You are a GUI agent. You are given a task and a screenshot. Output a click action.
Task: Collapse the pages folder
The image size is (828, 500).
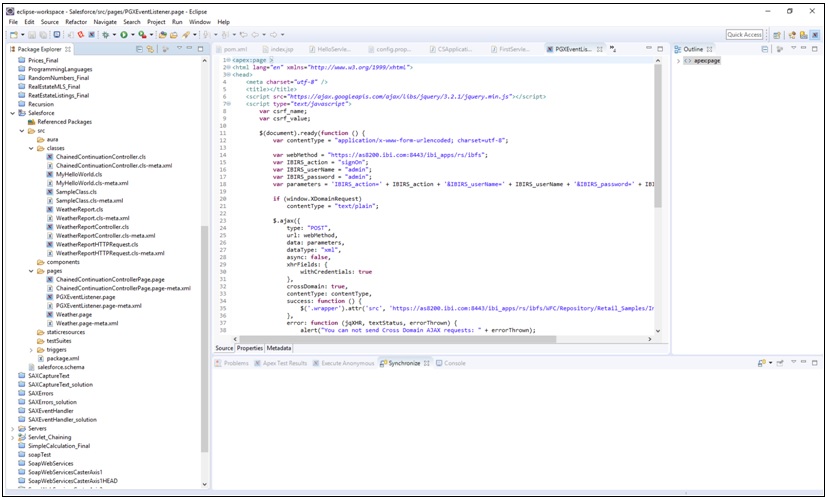pos(31,271)
